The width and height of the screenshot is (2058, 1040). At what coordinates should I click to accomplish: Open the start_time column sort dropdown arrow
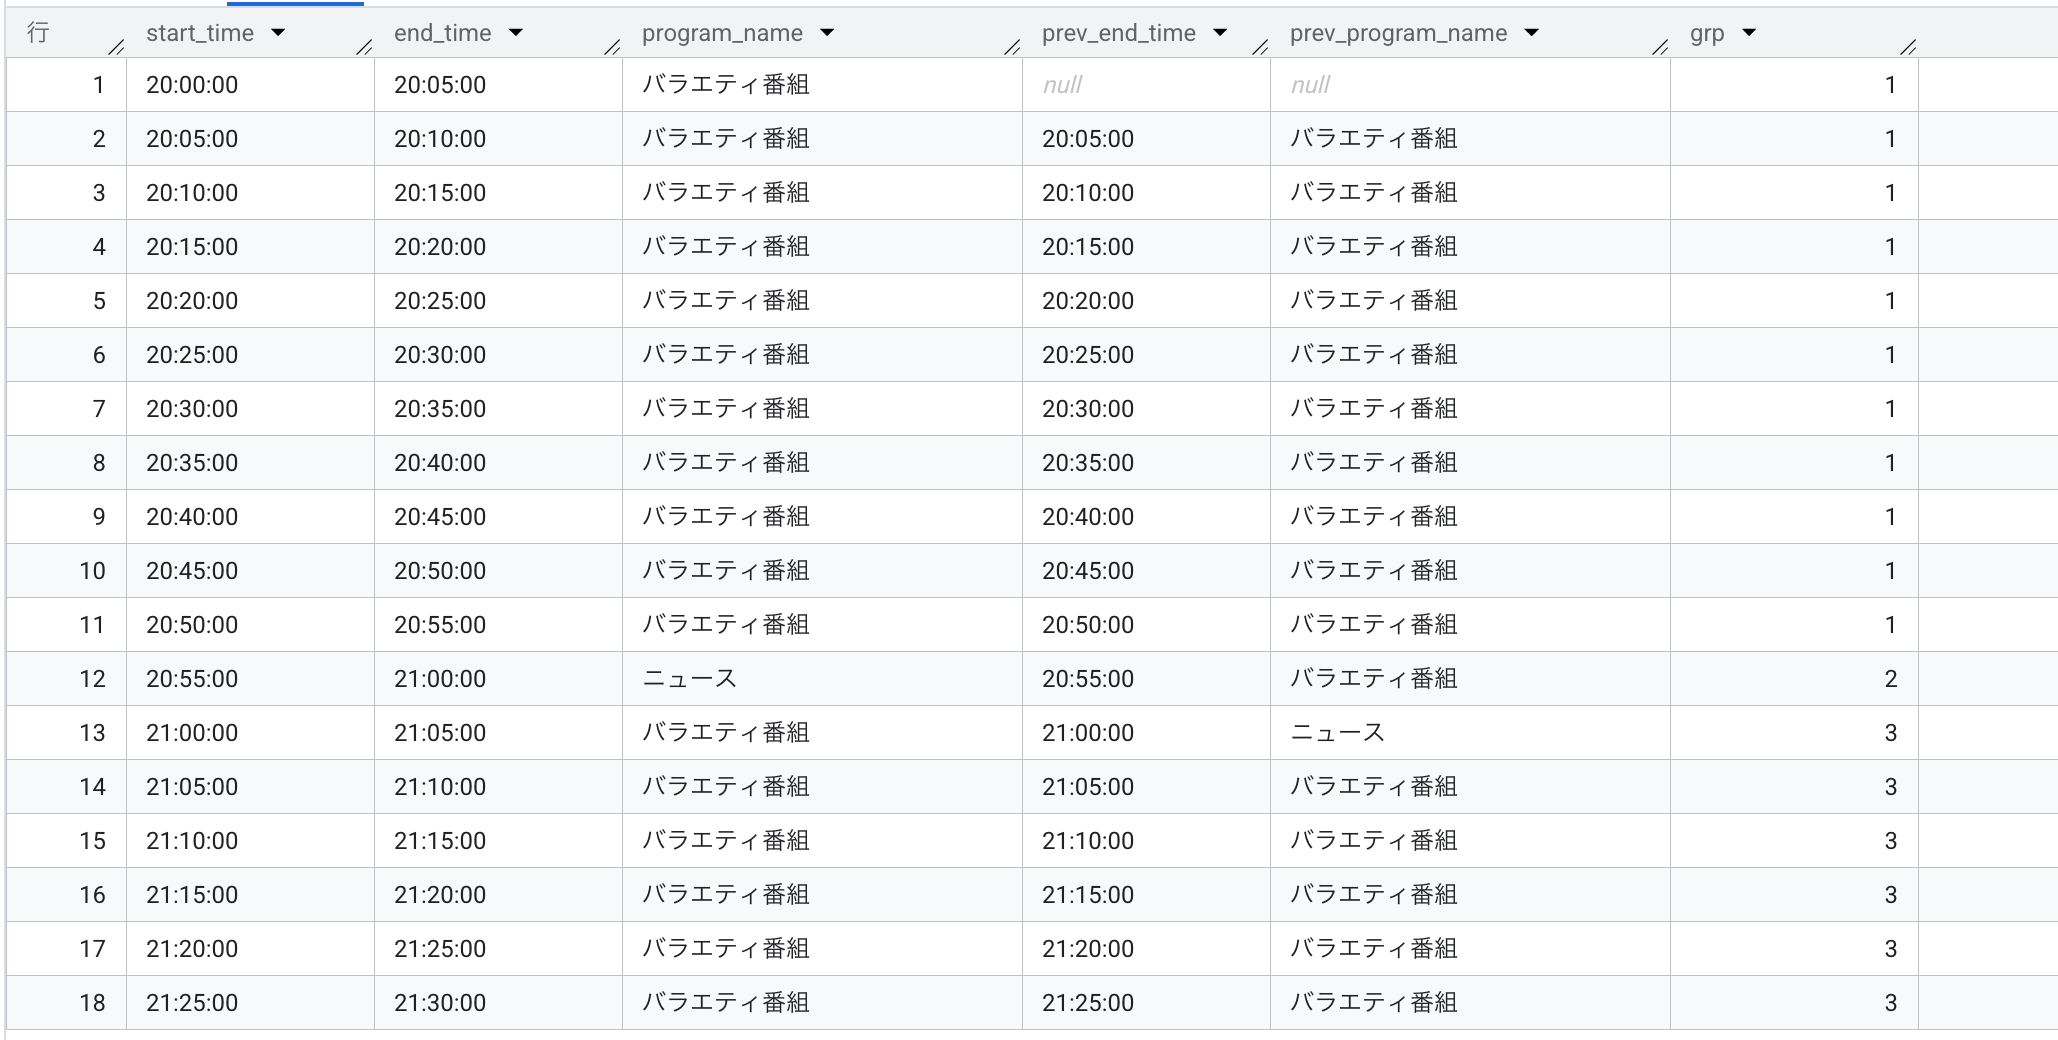(x=278, y=33)
